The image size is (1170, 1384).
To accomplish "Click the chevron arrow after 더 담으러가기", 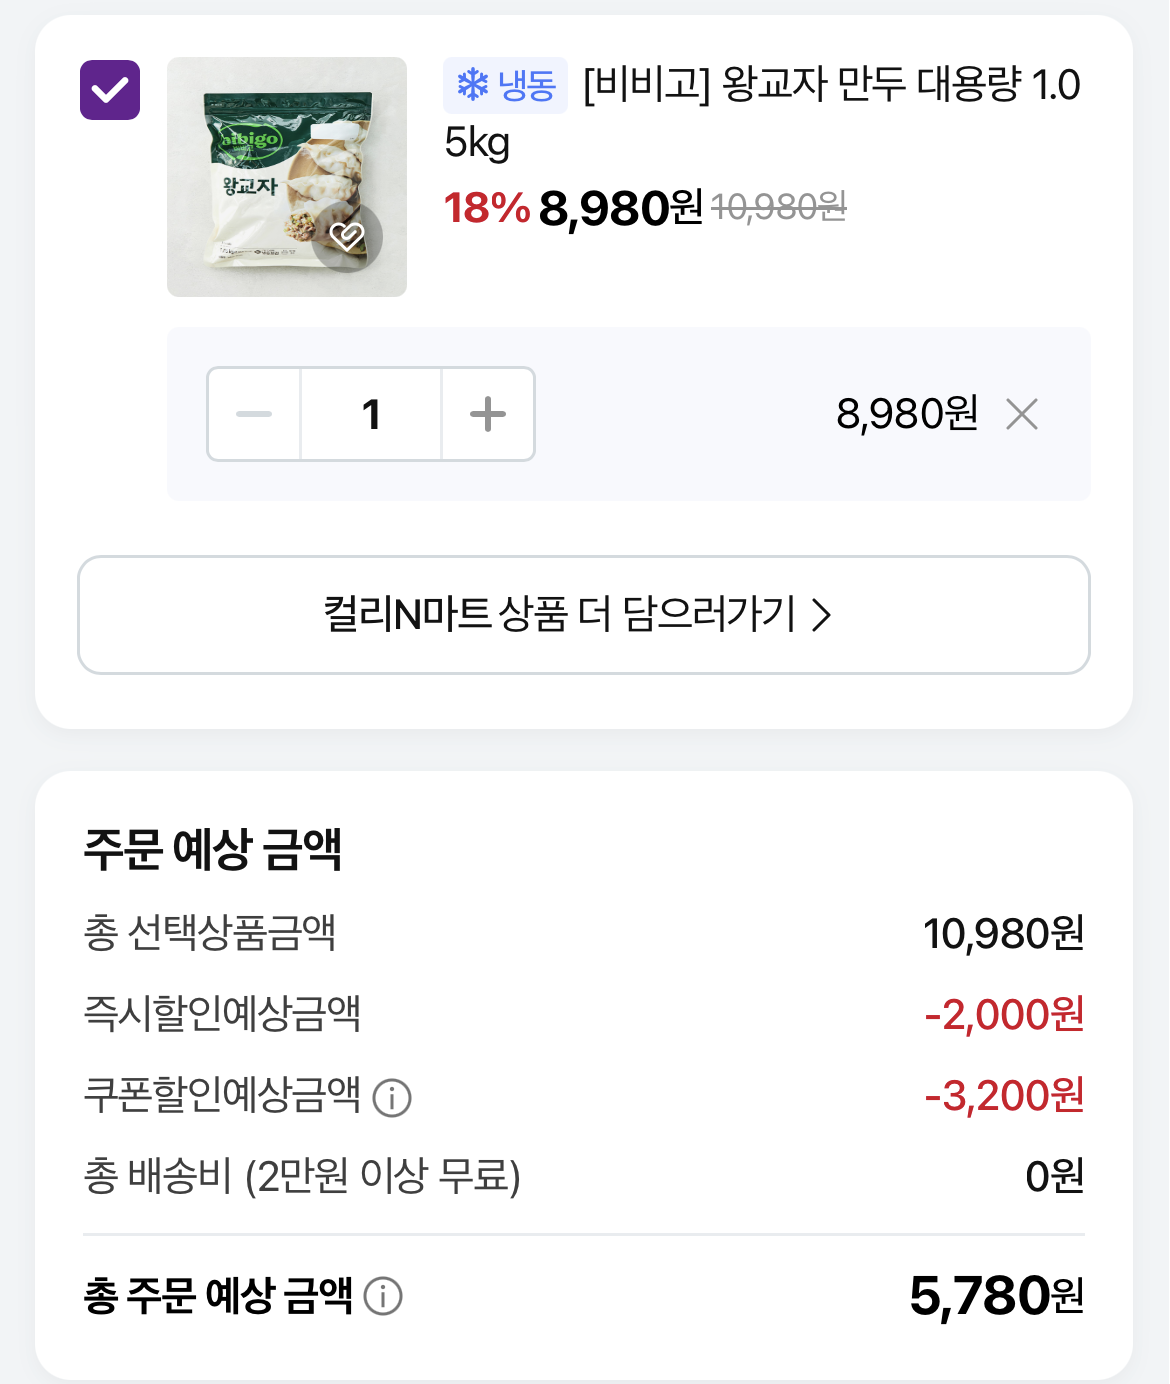I will click(822, 615).
